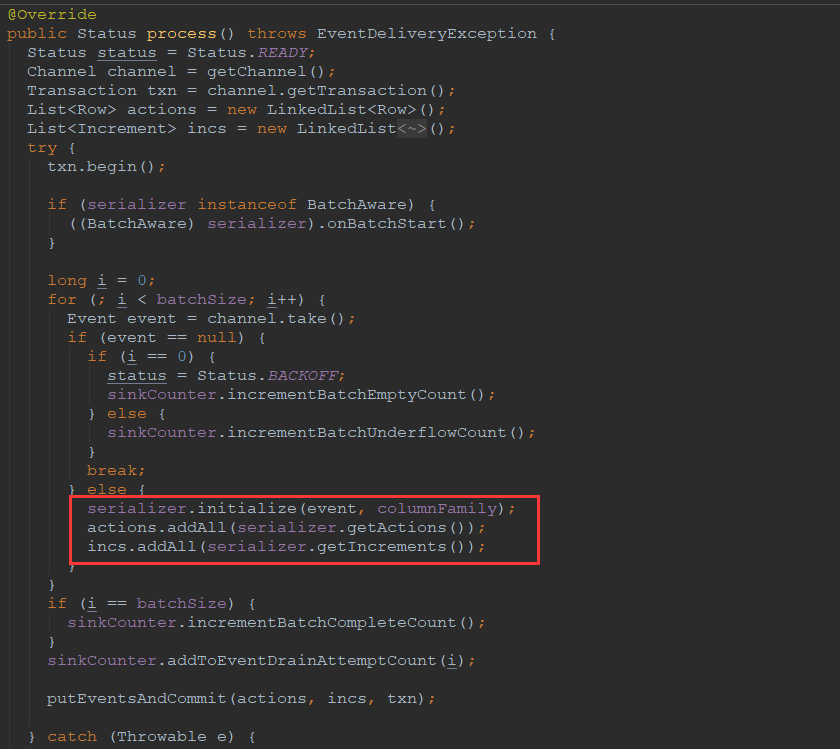
Task: Click the instanceof keyword
Action: (246, 205)
